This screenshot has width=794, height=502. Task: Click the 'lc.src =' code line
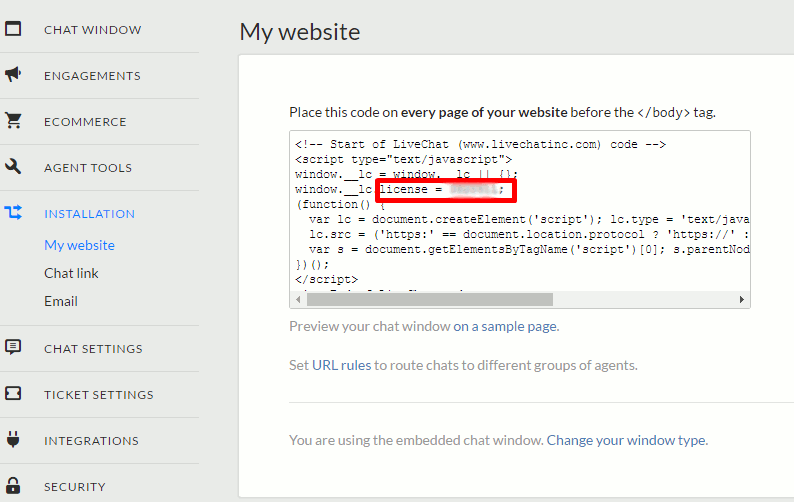[529, 235]
